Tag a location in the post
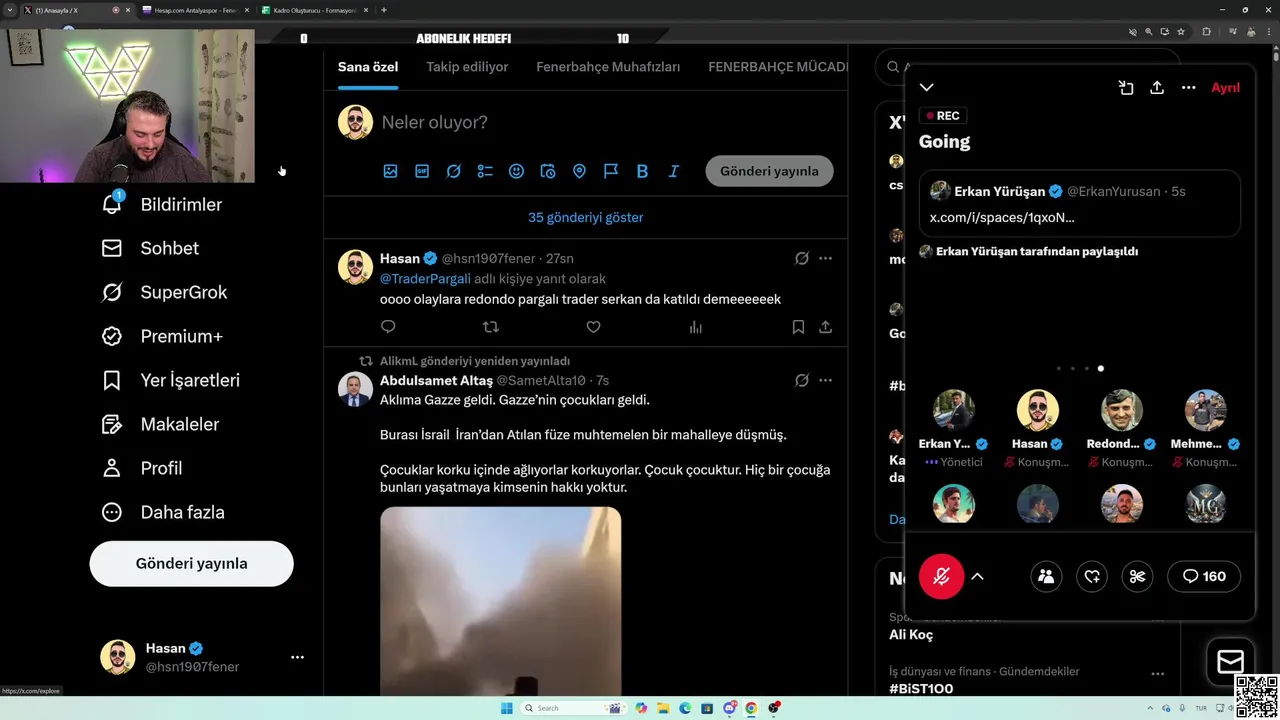The image size is (1280, 720). point(579,171)
